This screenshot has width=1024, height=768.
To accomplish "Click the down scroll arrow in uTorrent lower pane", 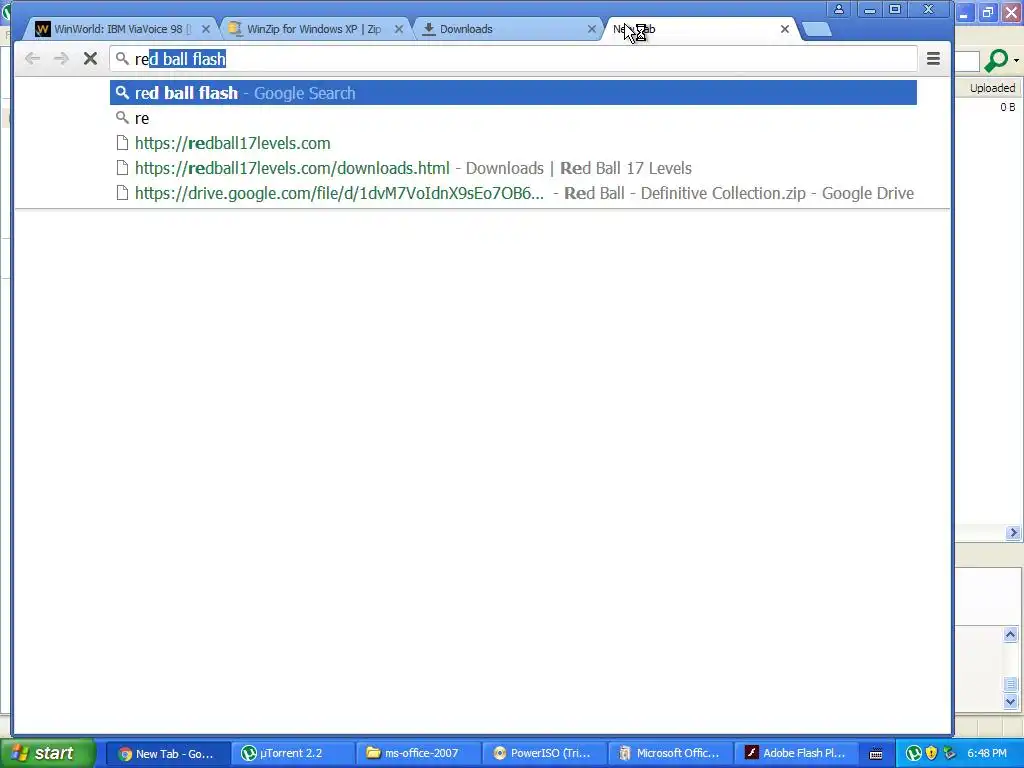I will click(1010, 702).
